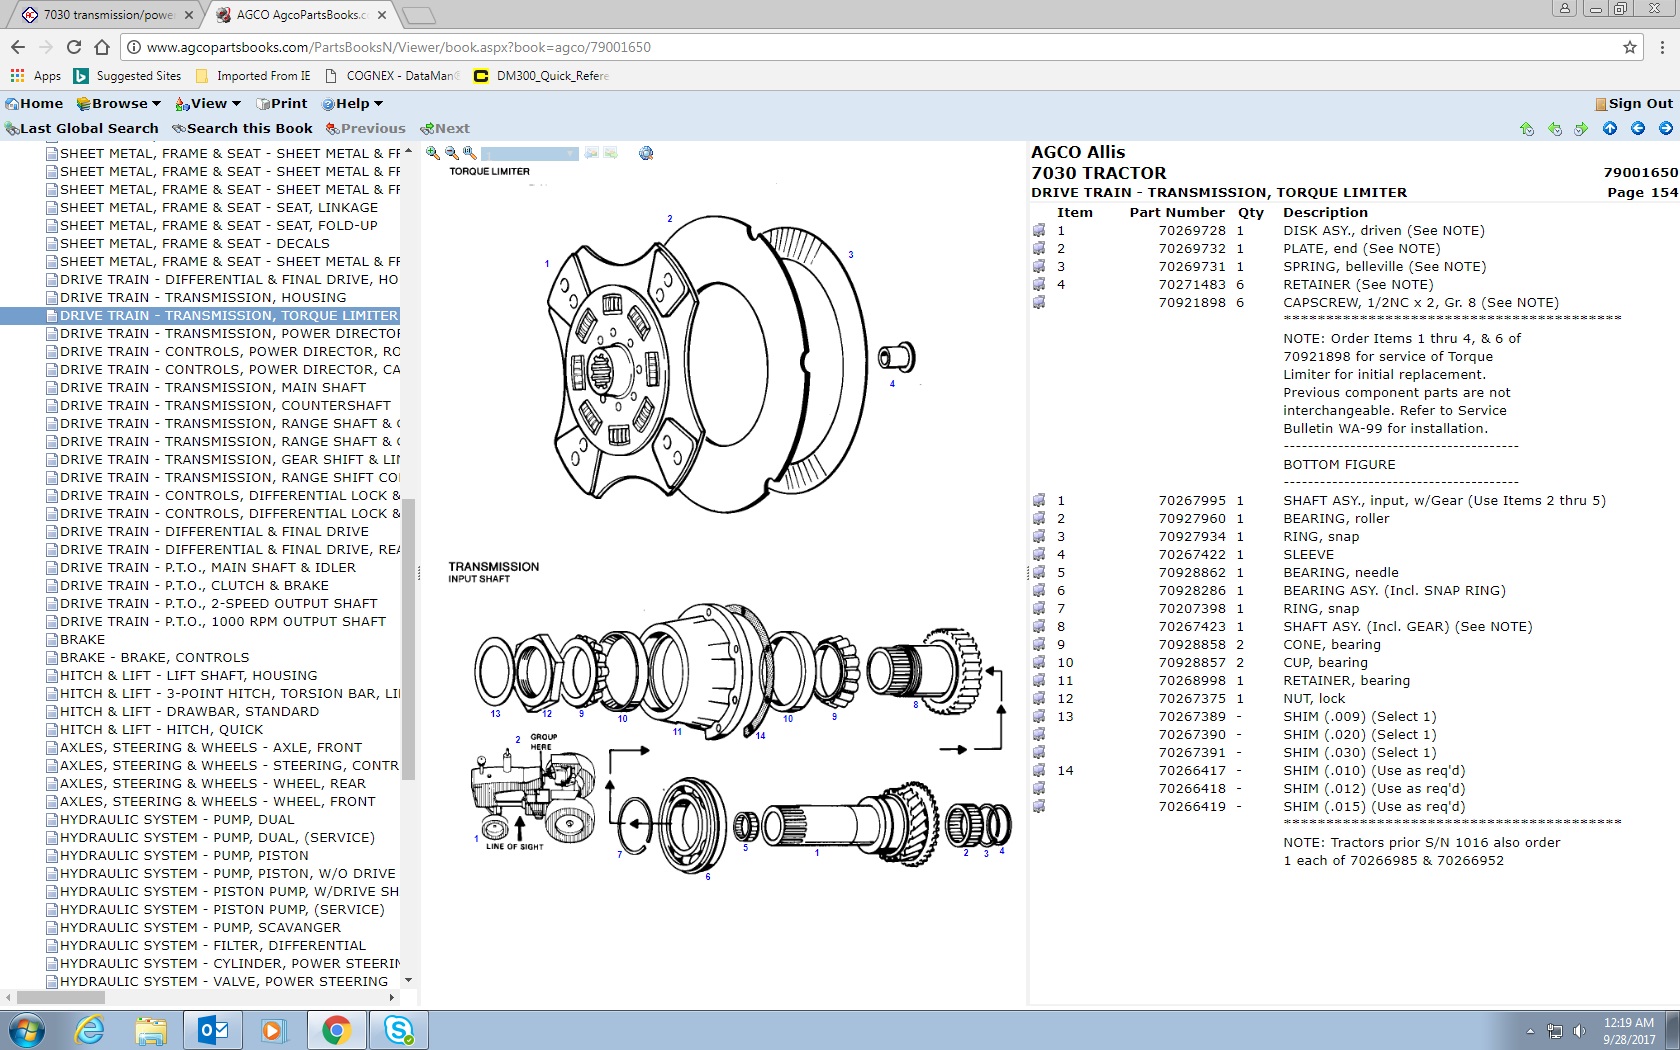1680x1050 pixels.
Task: Show next diagram image icon
Action: (x=611, y=153)
